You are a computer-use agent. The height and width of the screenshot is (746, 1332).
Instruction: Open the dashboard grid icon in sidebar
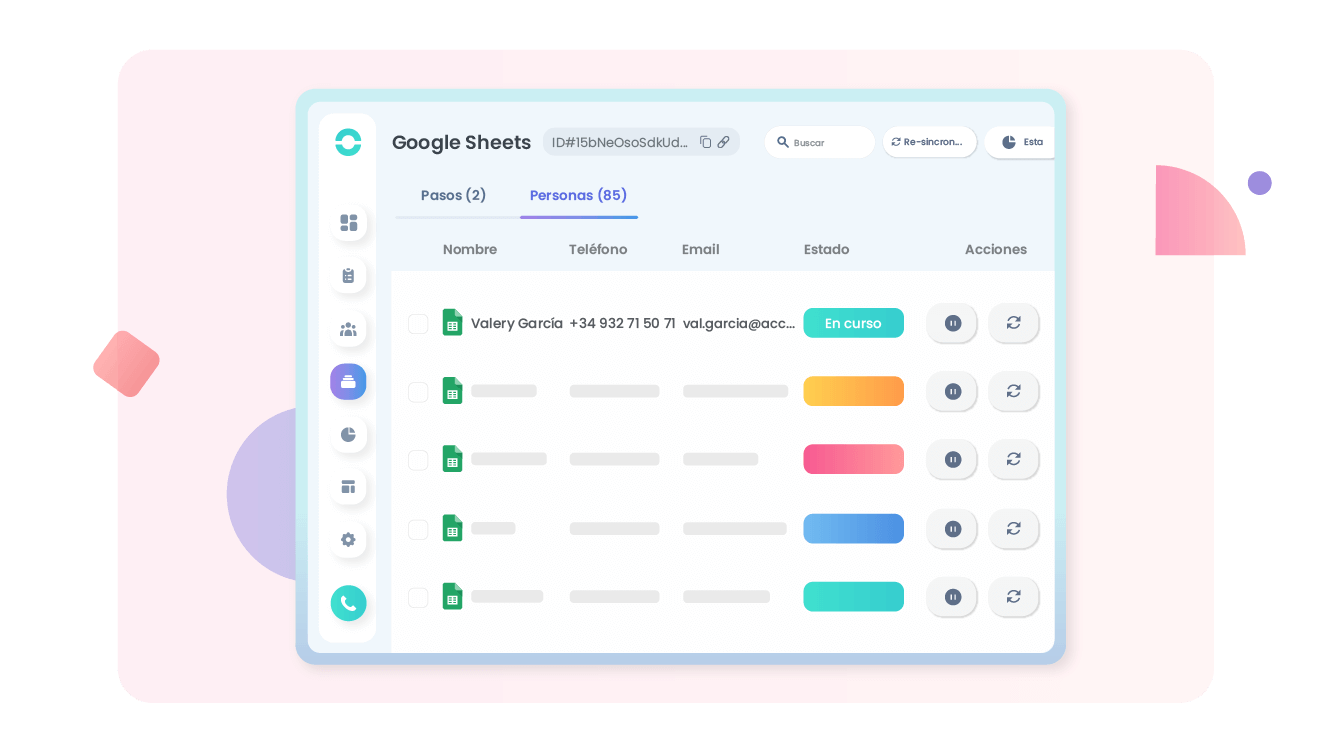tap(348, 223)
